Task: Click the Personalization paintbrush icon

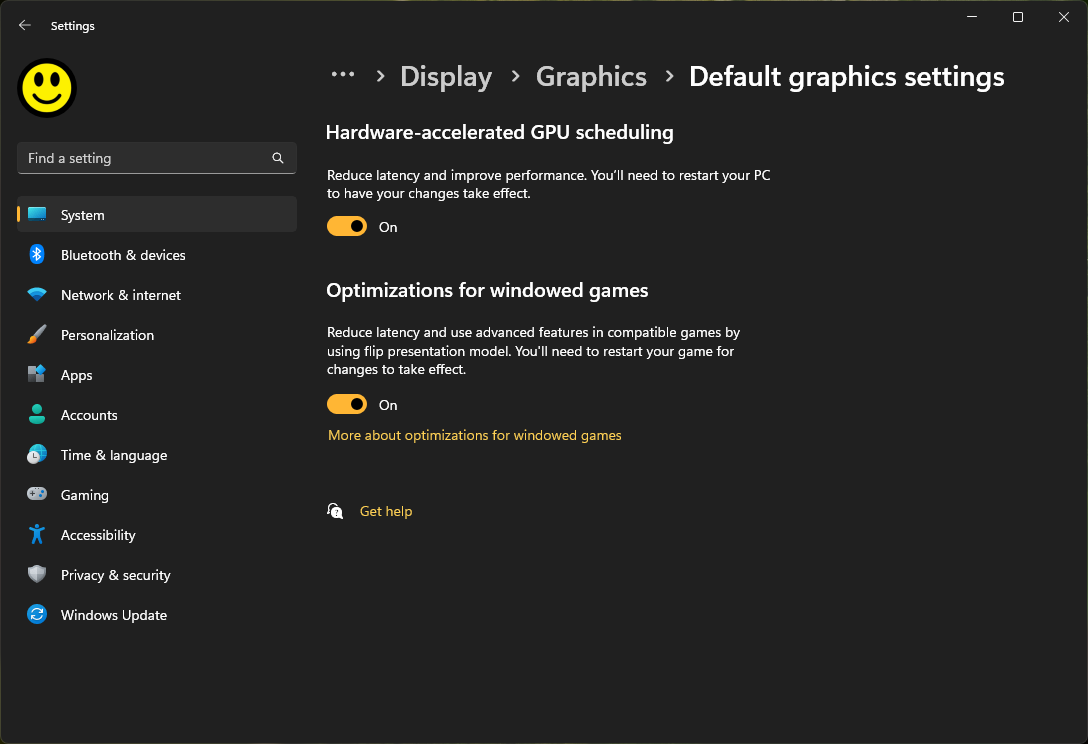Action: (x=37, y=335)
